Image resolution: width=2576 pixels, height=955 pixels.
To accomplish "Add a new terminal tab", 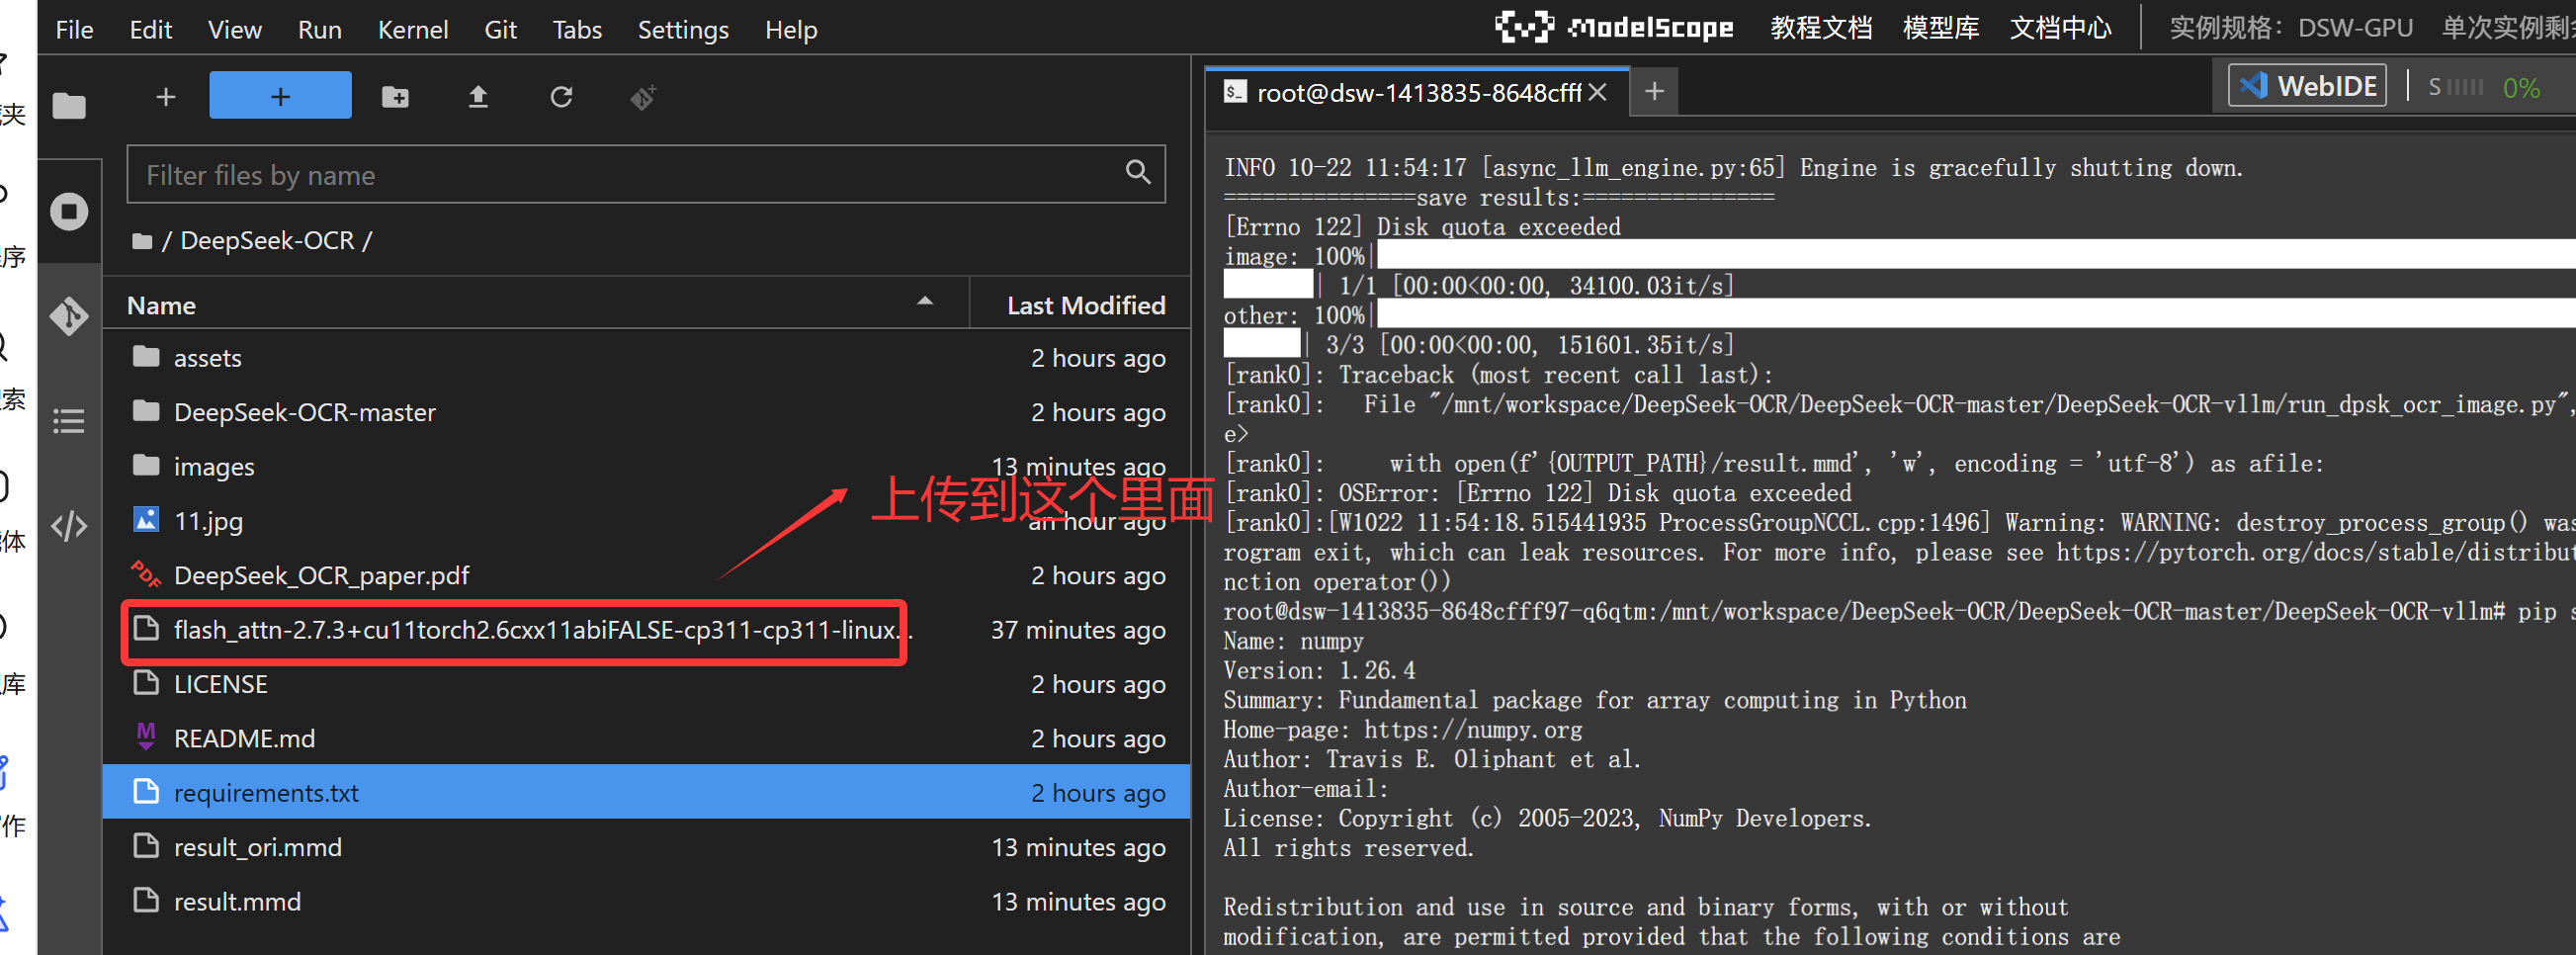I will click(1654, 92).
